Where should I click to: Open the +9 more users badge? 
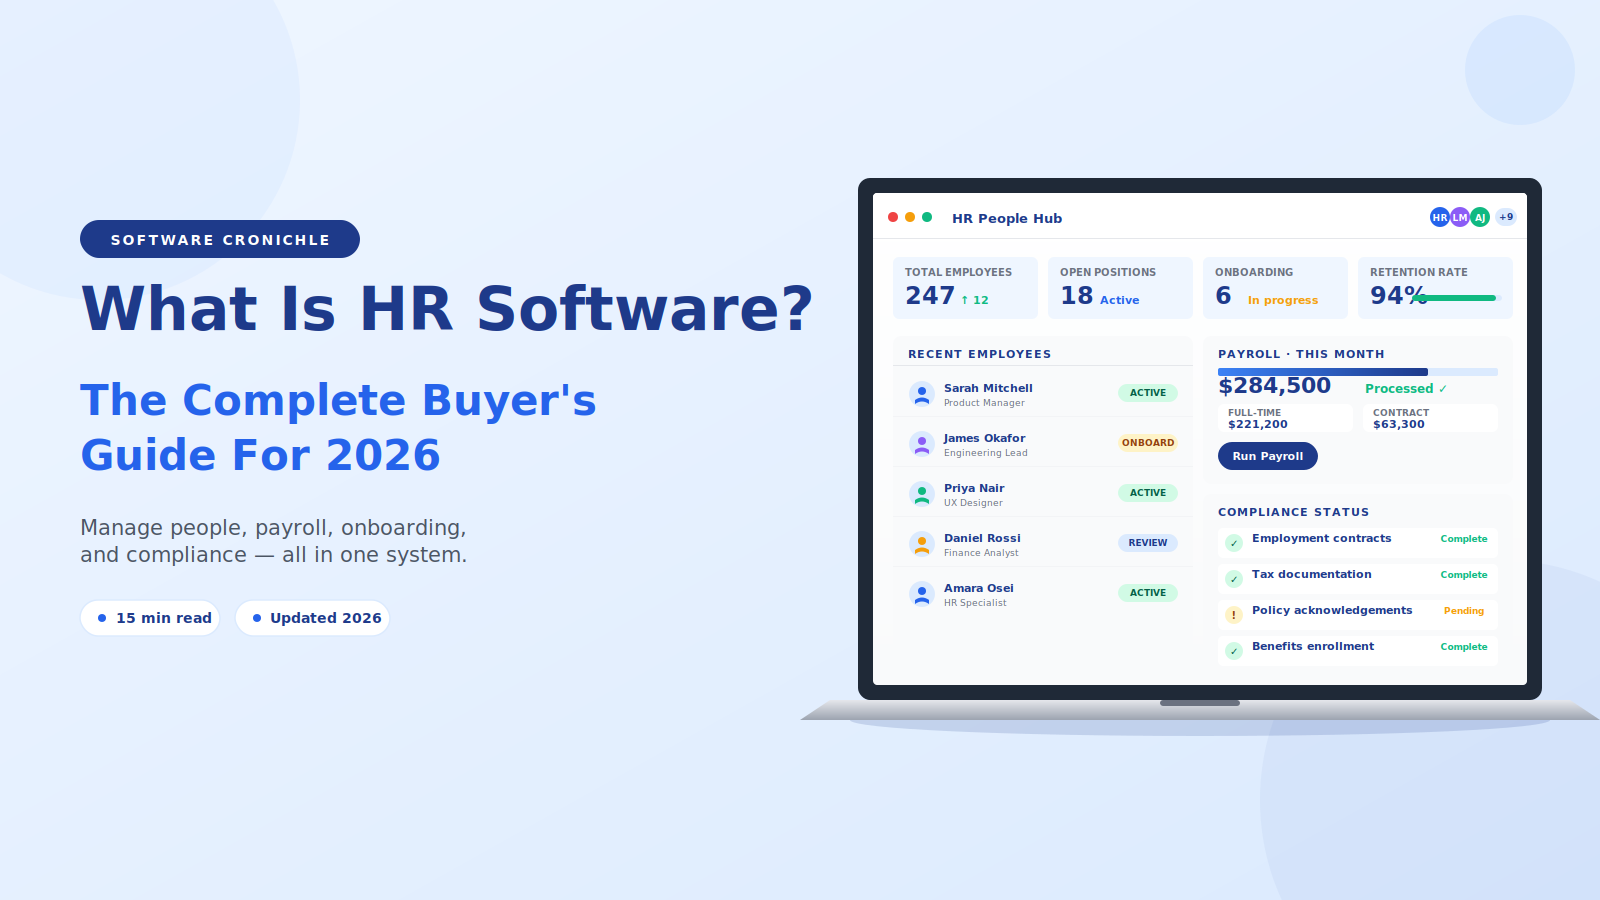coord(1506,217)
